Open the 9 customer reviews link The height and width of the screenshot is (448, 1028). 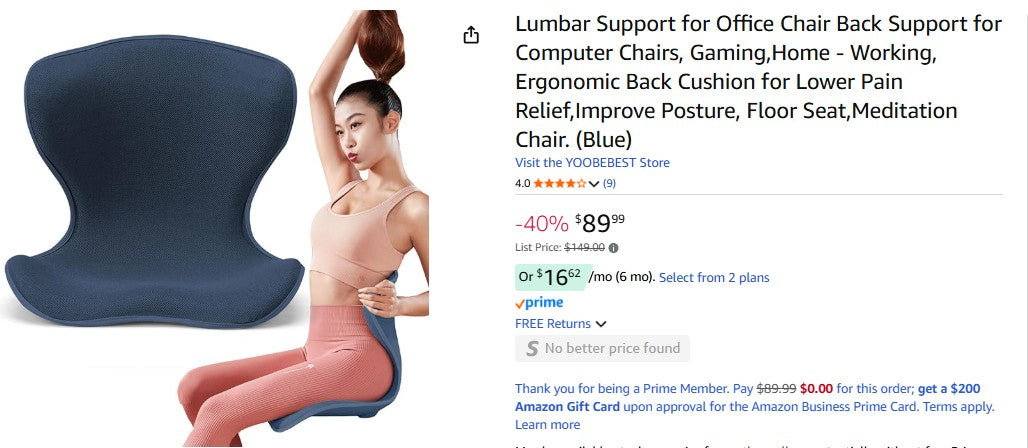click(609, 184)
